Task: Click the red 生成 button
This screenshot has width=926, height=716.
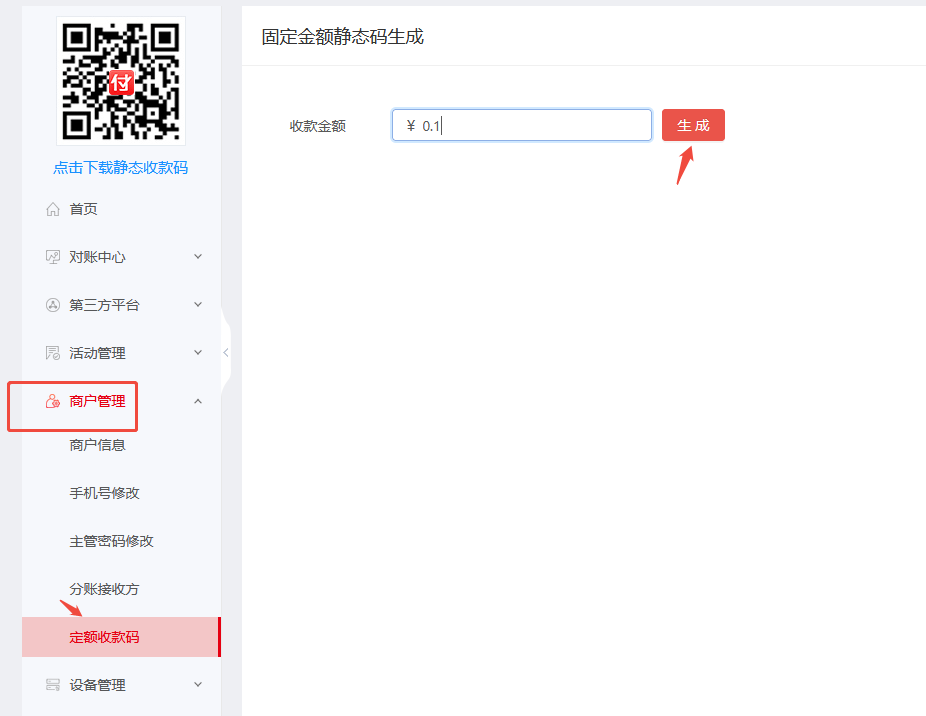Action: click(693, 125)
